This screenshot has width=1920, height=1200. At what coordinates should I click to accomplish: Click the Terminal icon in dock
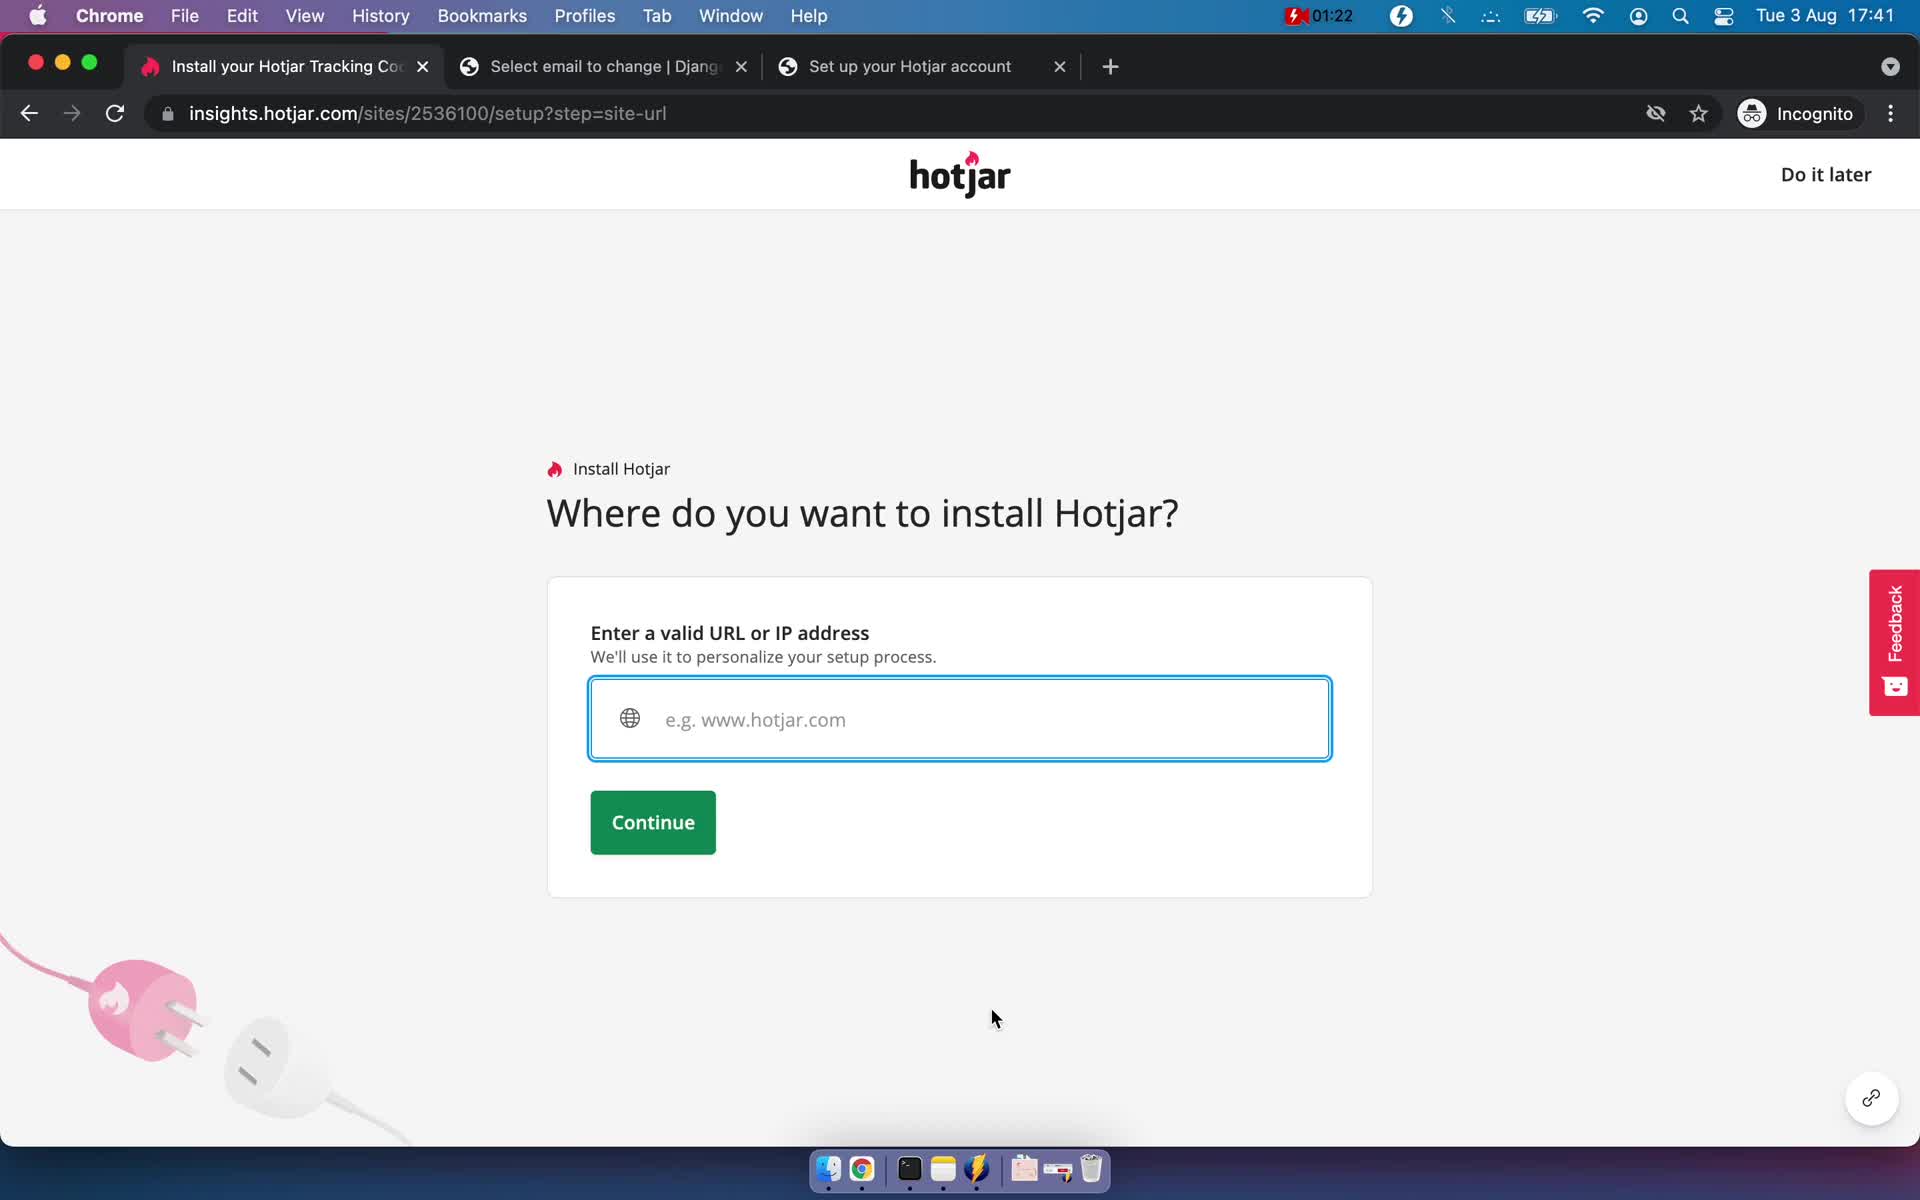click(x=908, y=1170)
